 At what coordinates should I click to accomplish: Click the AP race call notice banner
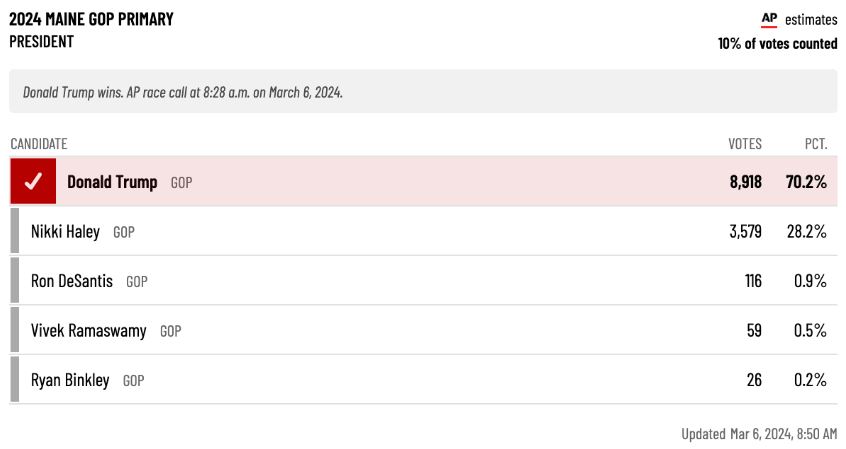[x=424, y=91]
